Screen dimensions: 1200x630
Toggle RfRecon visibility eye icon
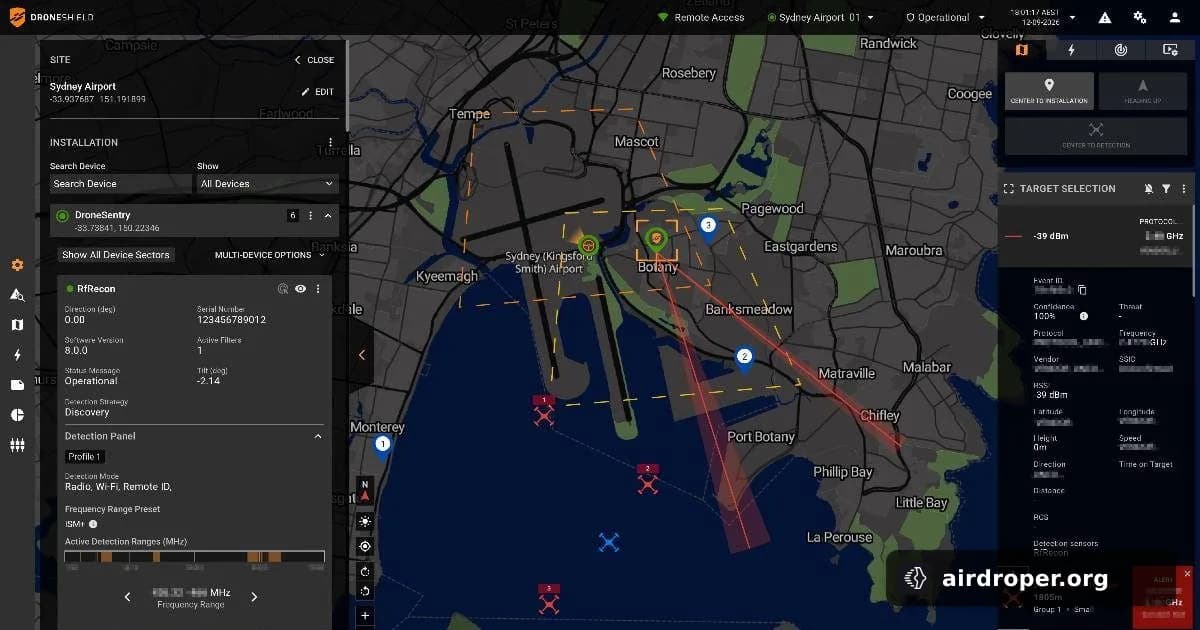[300, 289]
